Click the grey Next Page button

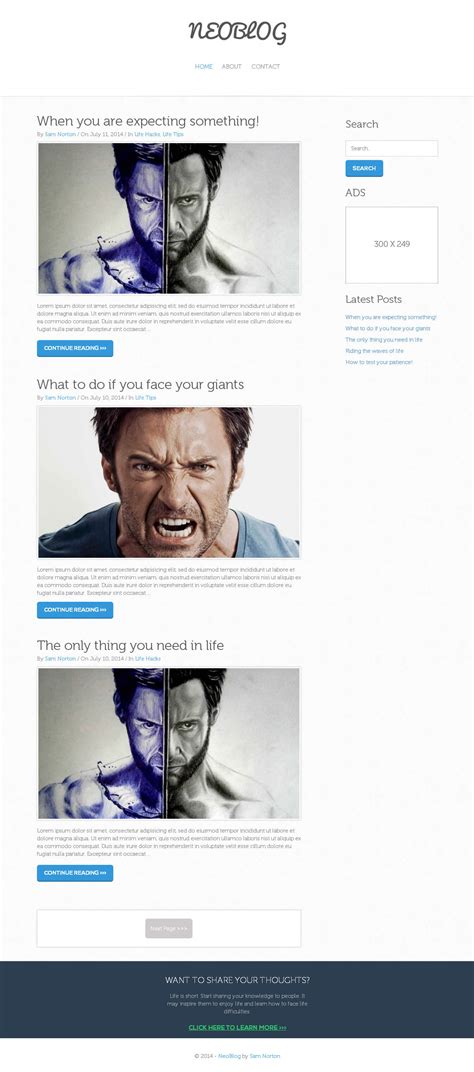[169, 928]
